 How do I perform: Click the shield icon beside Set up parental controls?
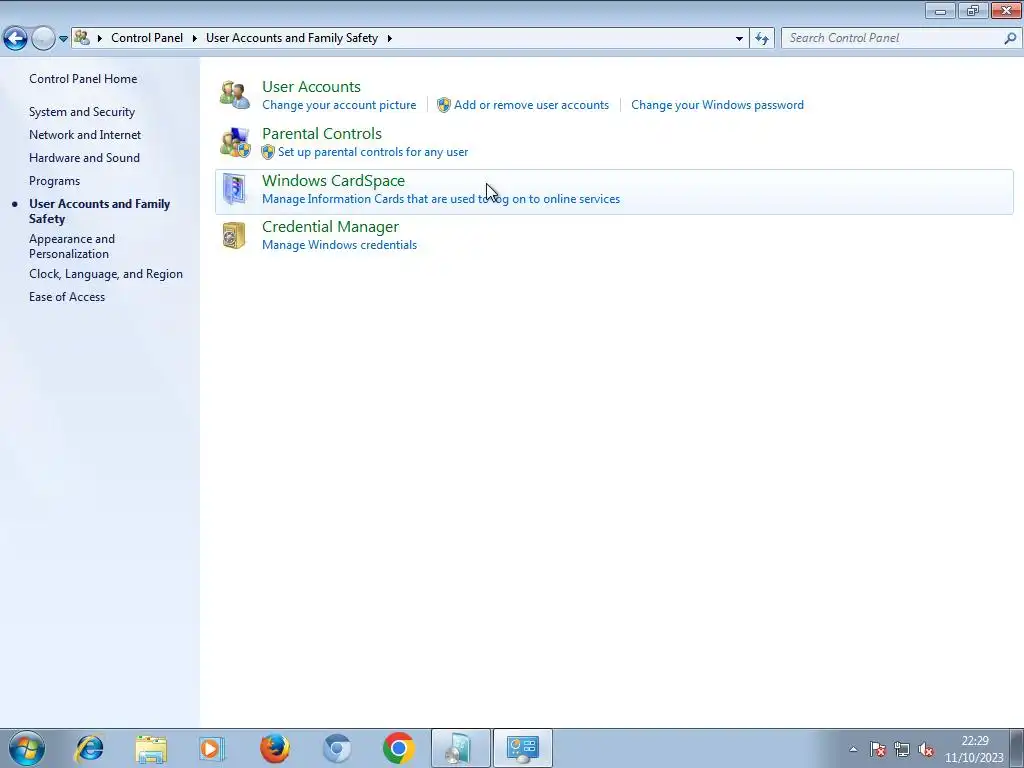click(x=268, y=152)
